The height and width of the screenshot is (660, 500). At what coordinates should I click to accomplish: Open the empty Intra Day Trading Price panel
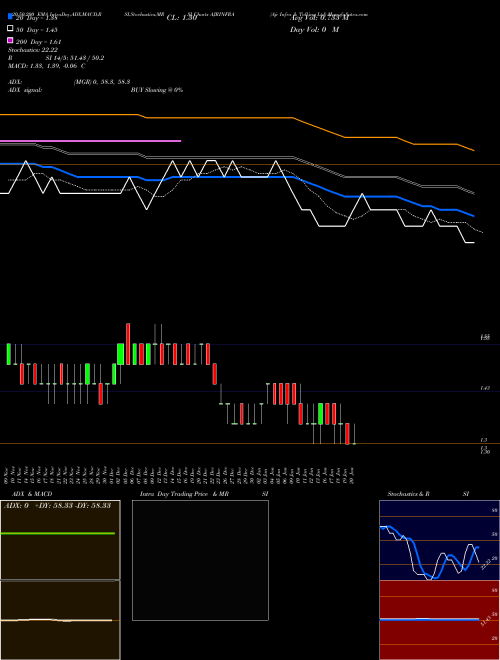[x=200, y=560]
